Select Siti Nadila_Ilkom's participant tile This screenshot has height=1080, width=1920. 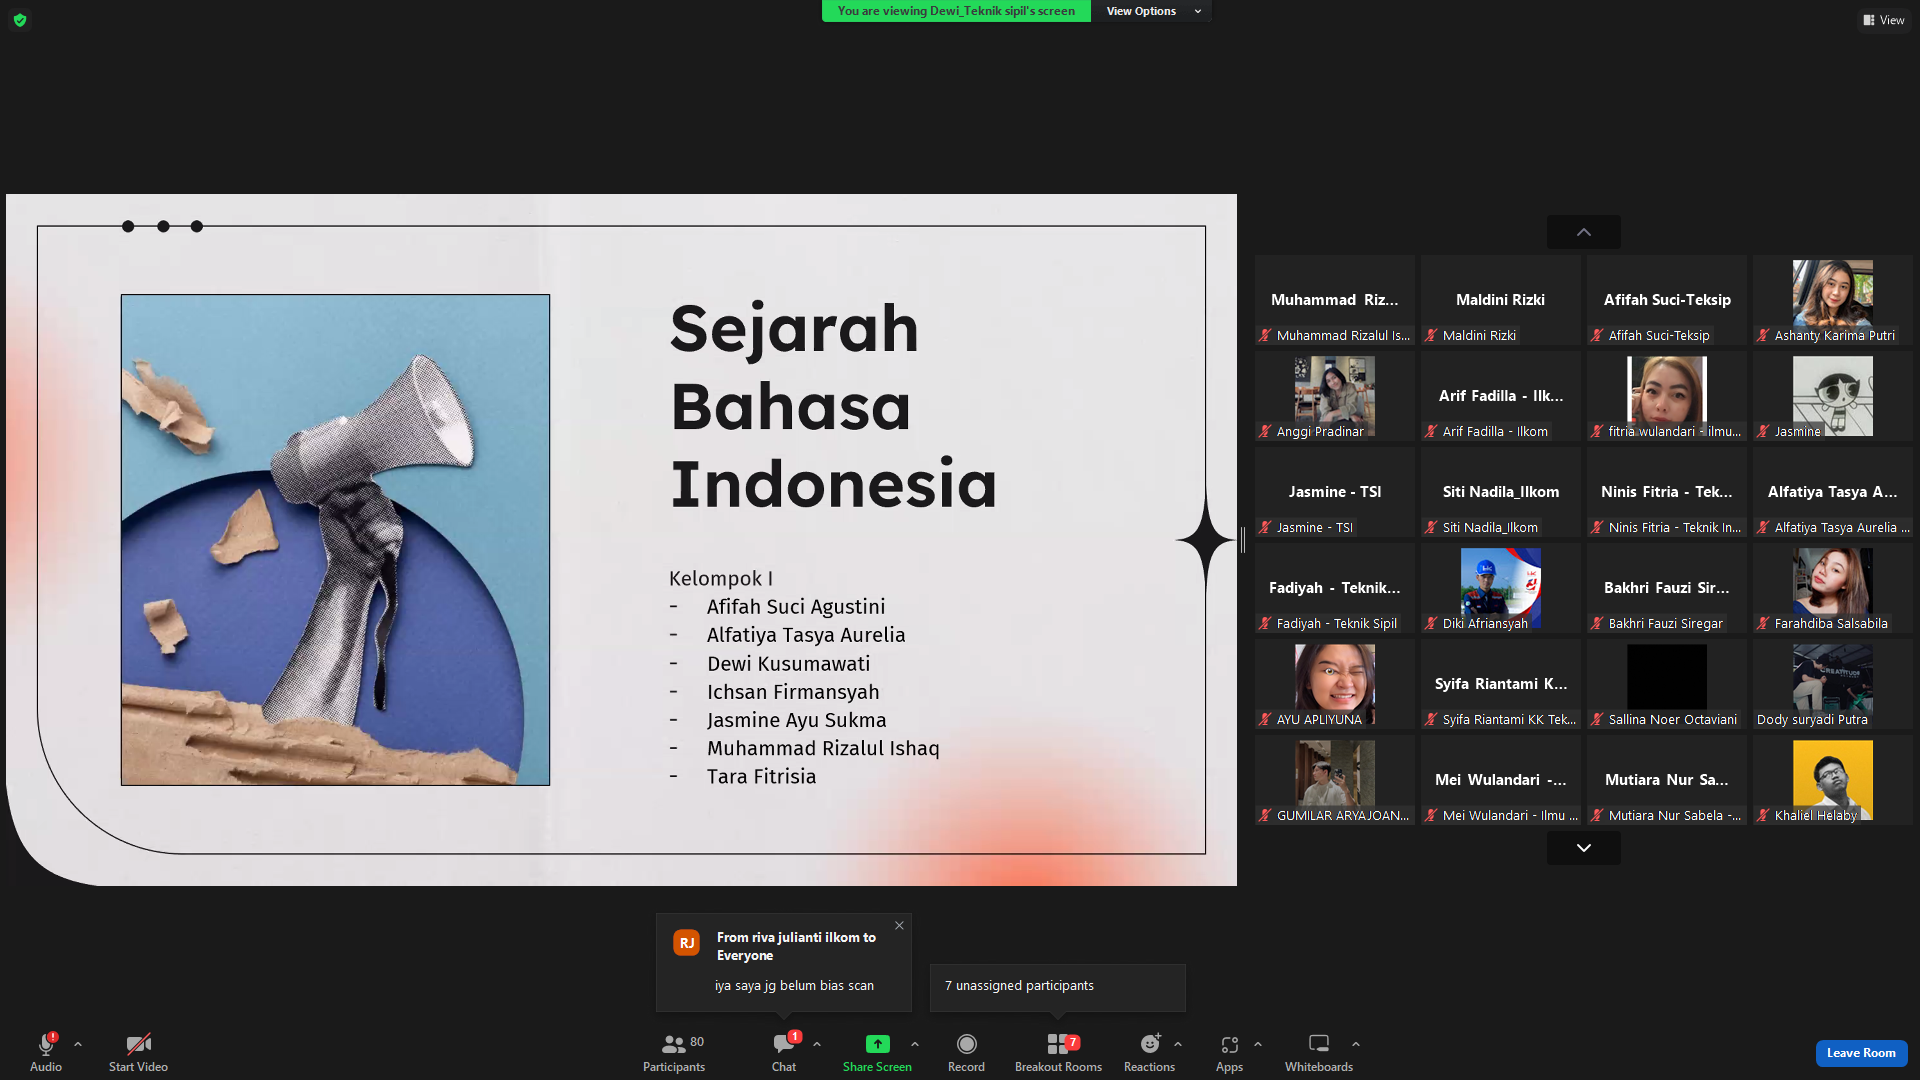(1501, 492)
